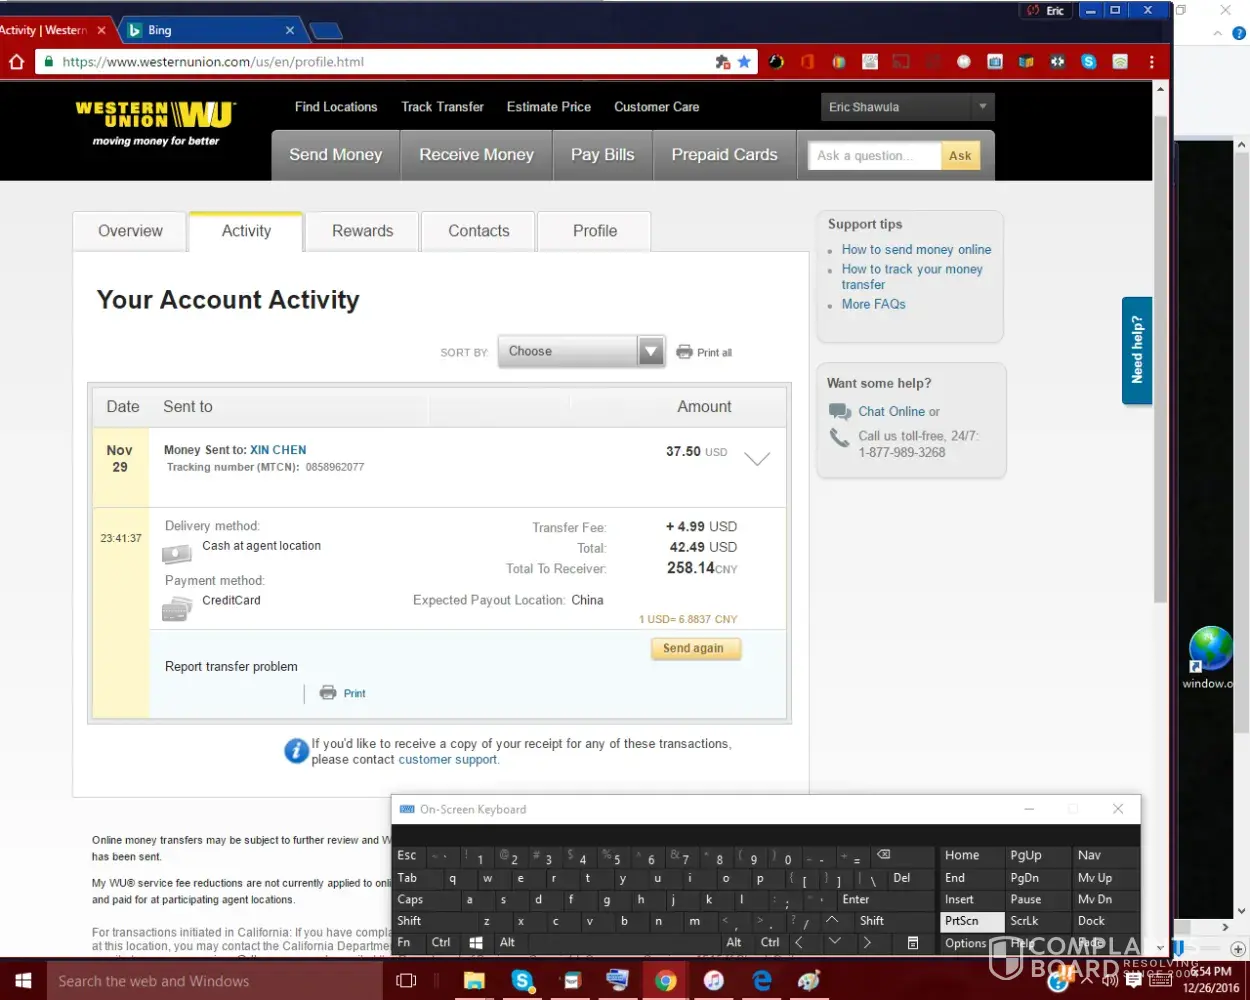The image size is (1250, 1000).
Task: Click the chat bubble icon for Chat Online
Action: click(840, 412)
